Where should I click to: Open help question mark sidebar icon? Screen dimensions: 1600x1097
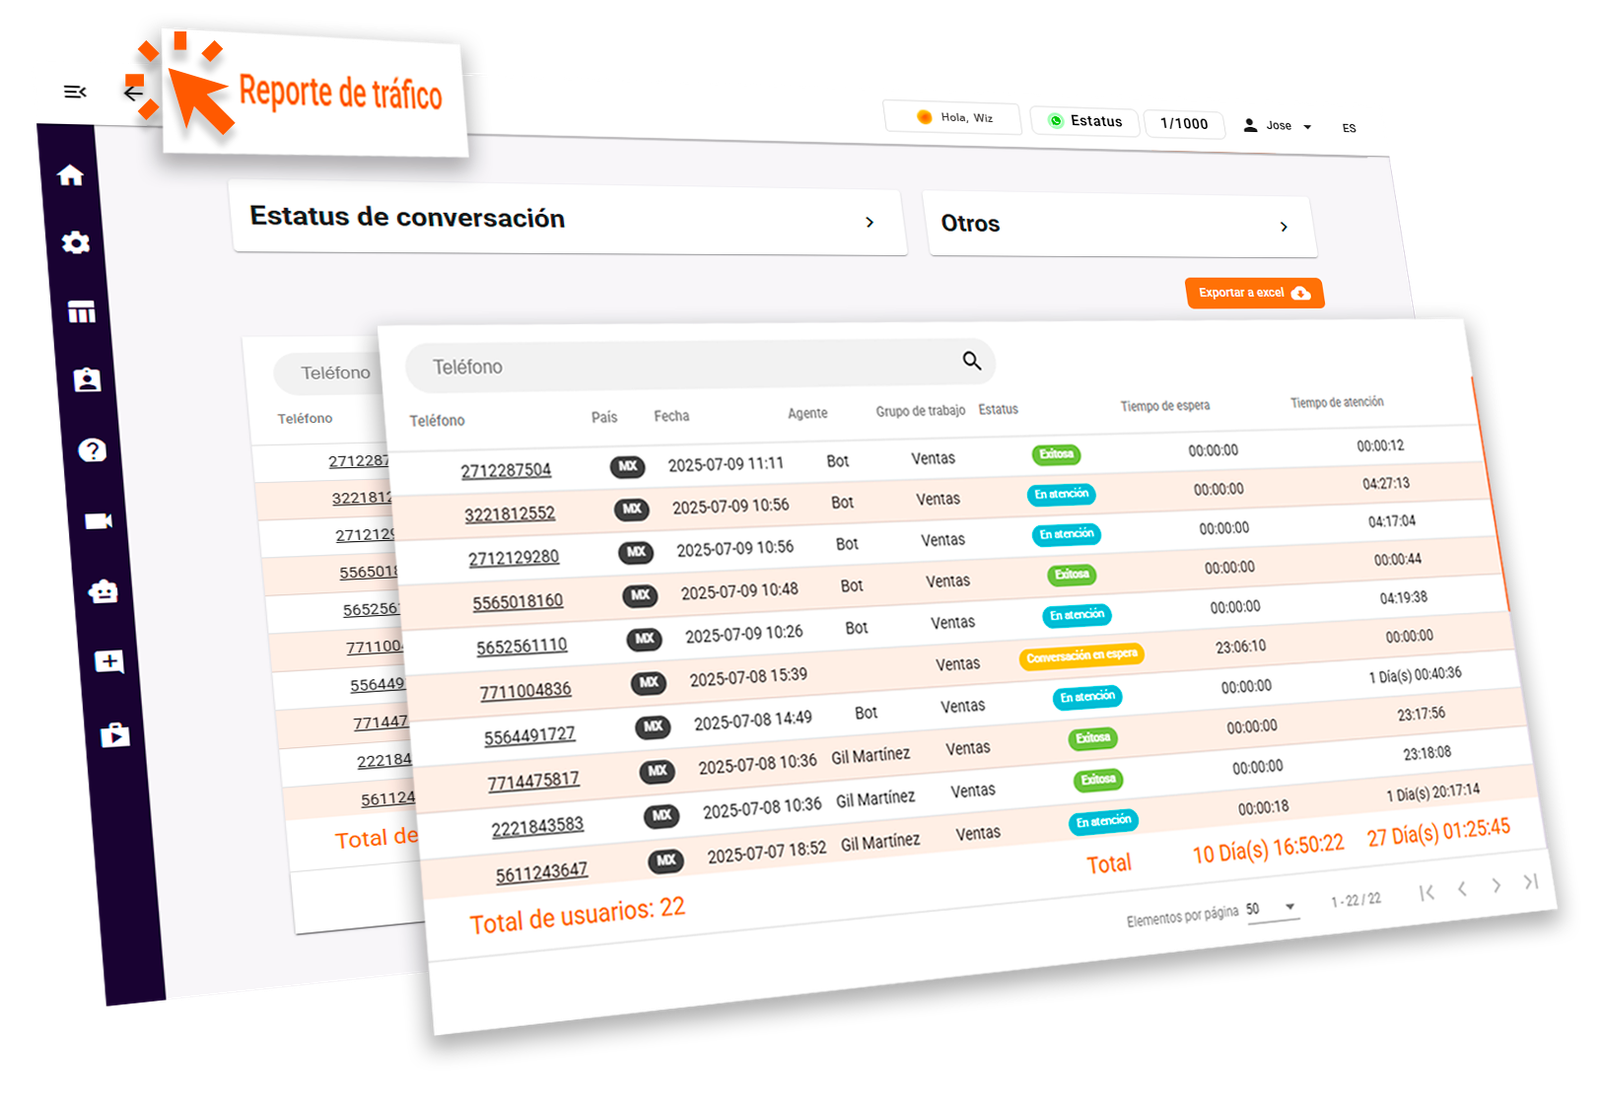pos(92,450)
